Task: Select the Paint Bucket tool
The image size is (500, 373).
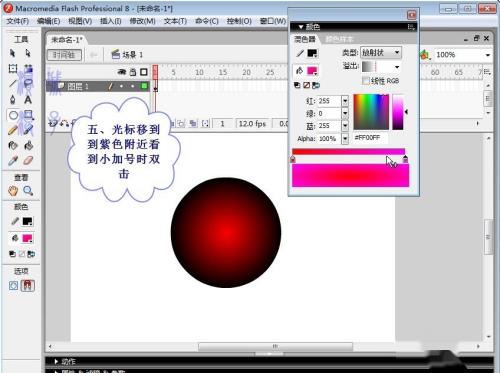Action: click(x=28, y=145)
